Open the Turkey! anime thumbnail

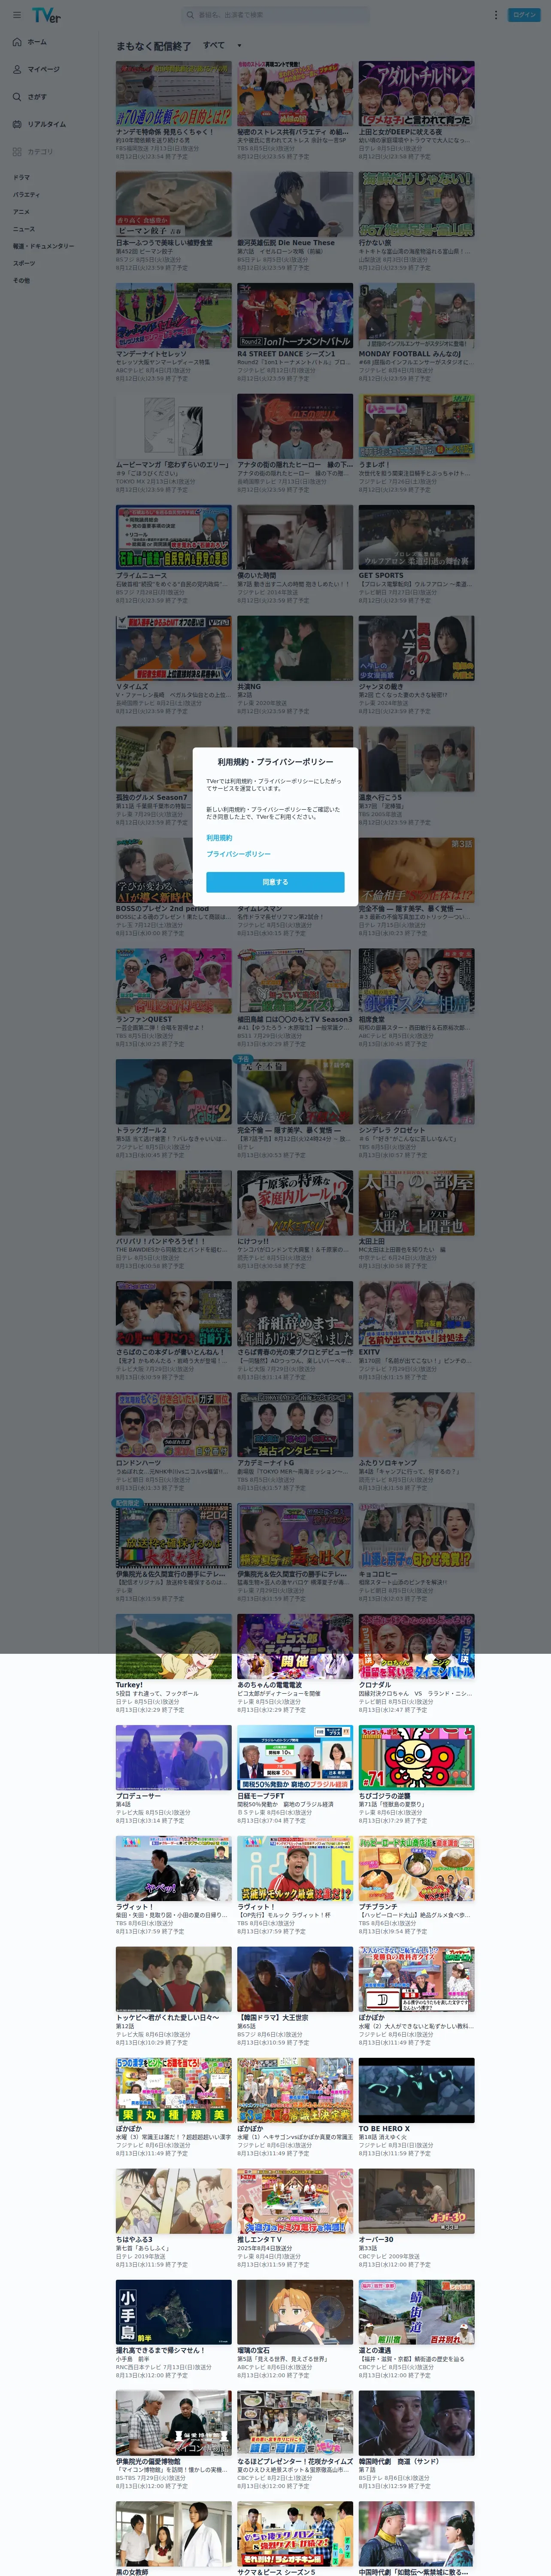(173, 1647)
